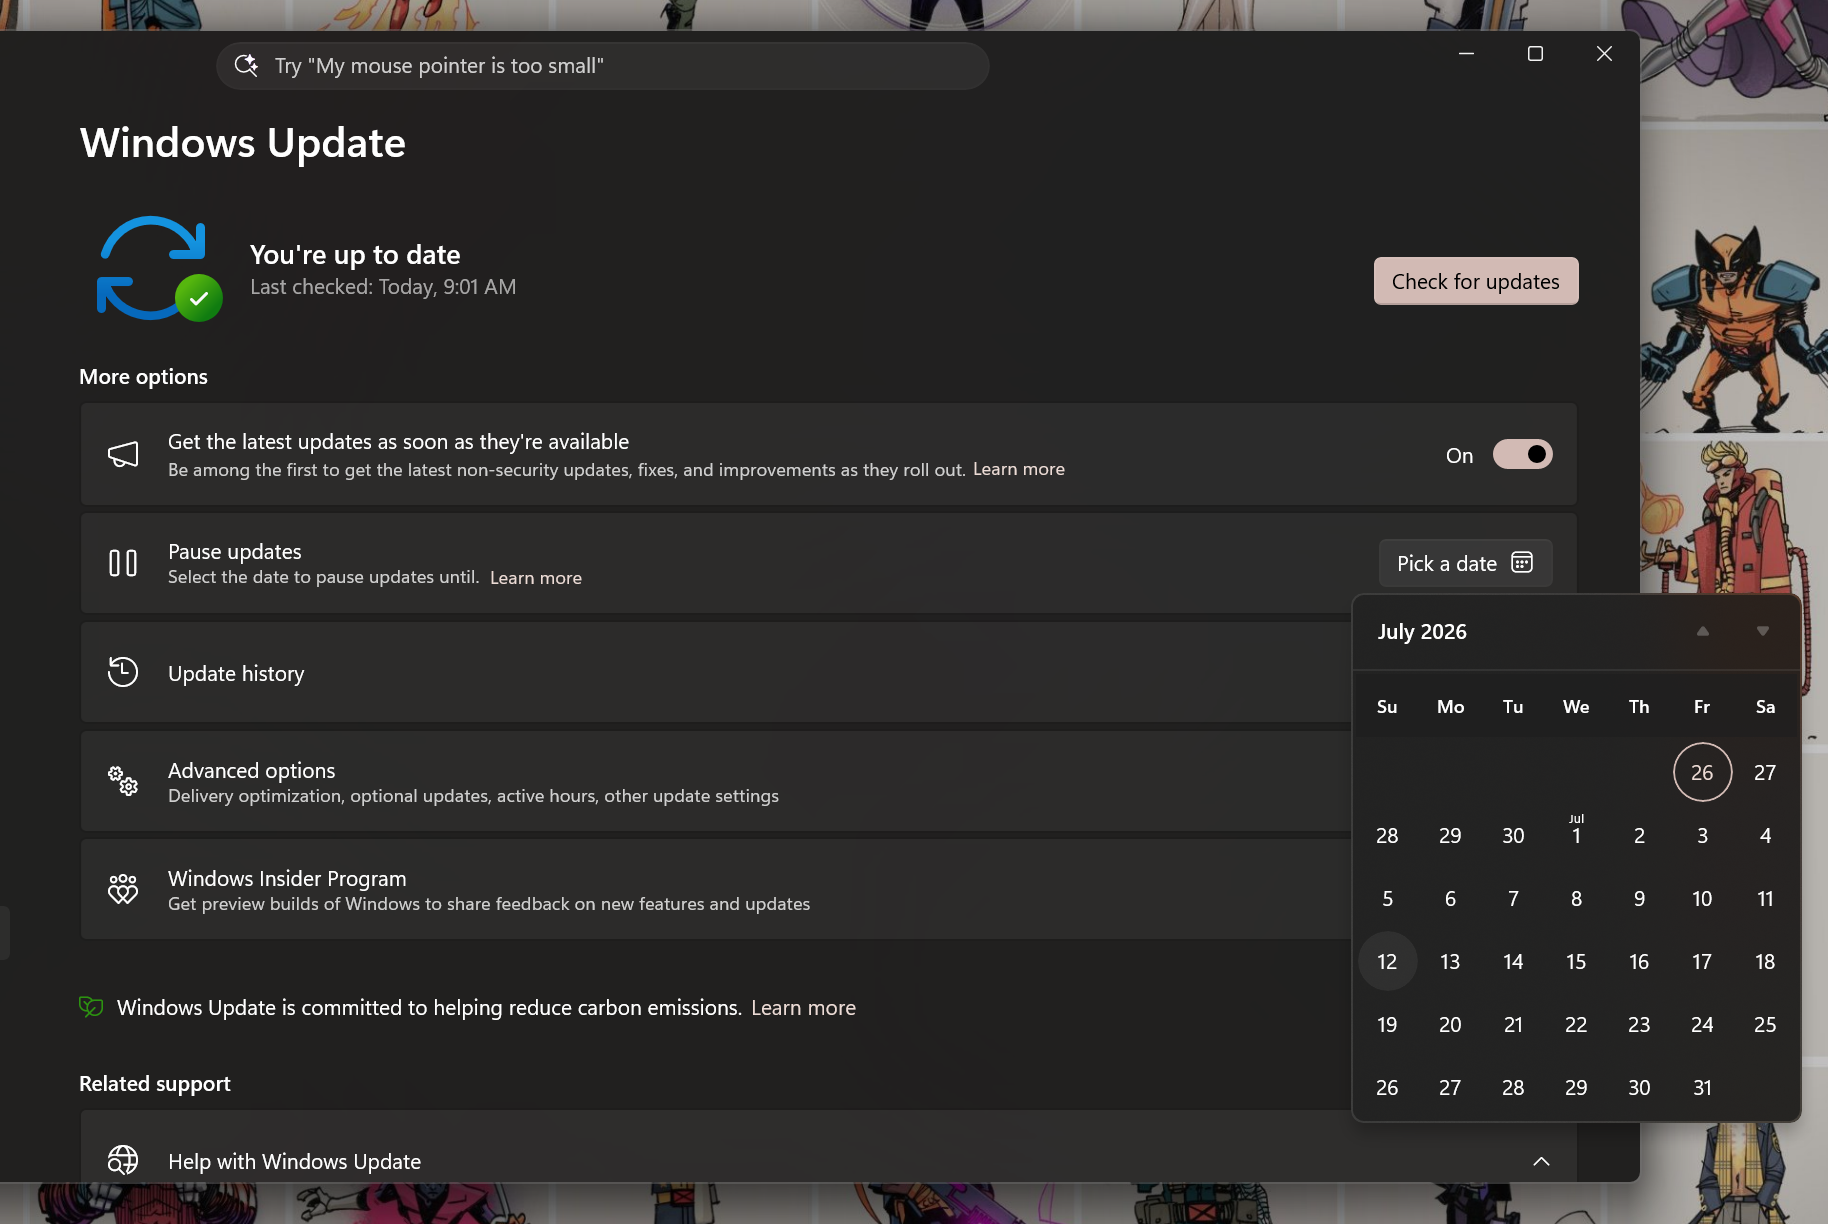Open Learn more link under Pause updates

point(536,578)
